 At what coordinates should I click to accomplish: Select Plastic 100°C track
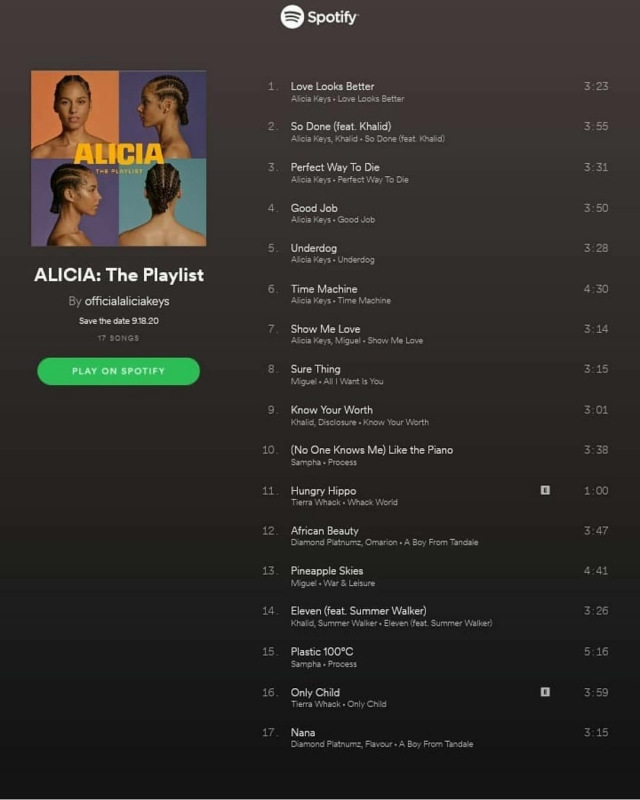pos(322,652)
